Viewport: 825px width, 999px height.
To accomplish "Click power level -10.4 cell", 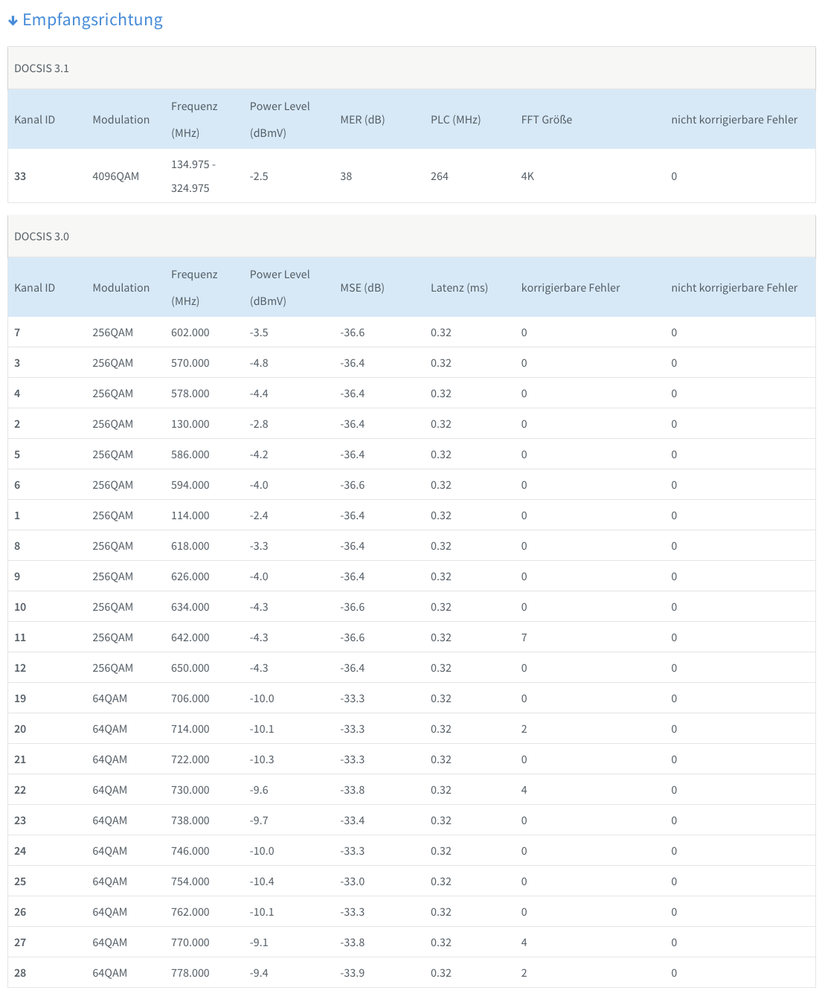I will click(x=262, y=882).
